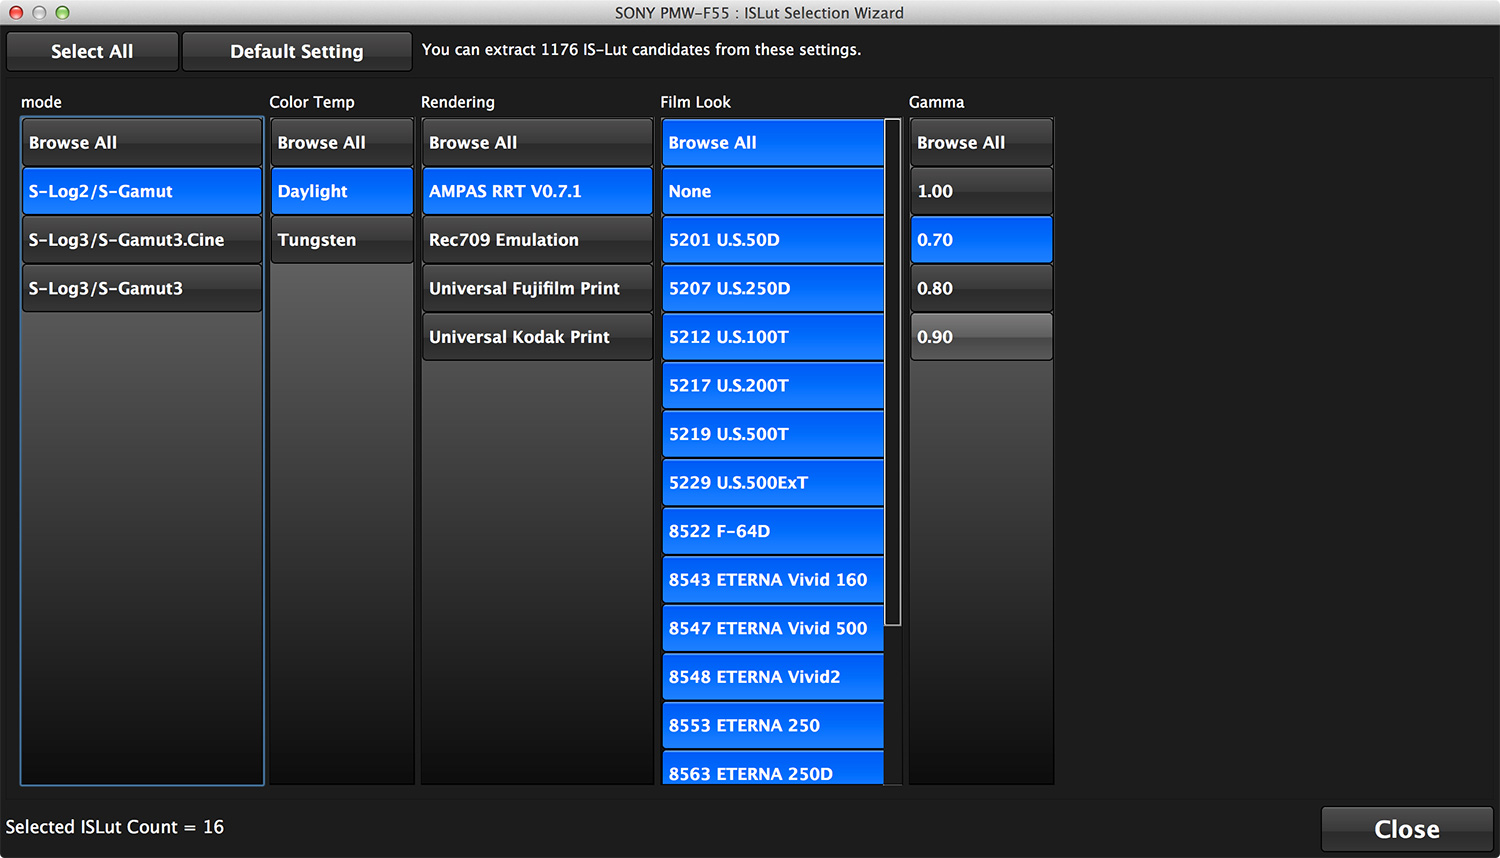
Task: Choose S-Log3/S-Gamut3.Cine mode
Action: [x=142, y=240]
